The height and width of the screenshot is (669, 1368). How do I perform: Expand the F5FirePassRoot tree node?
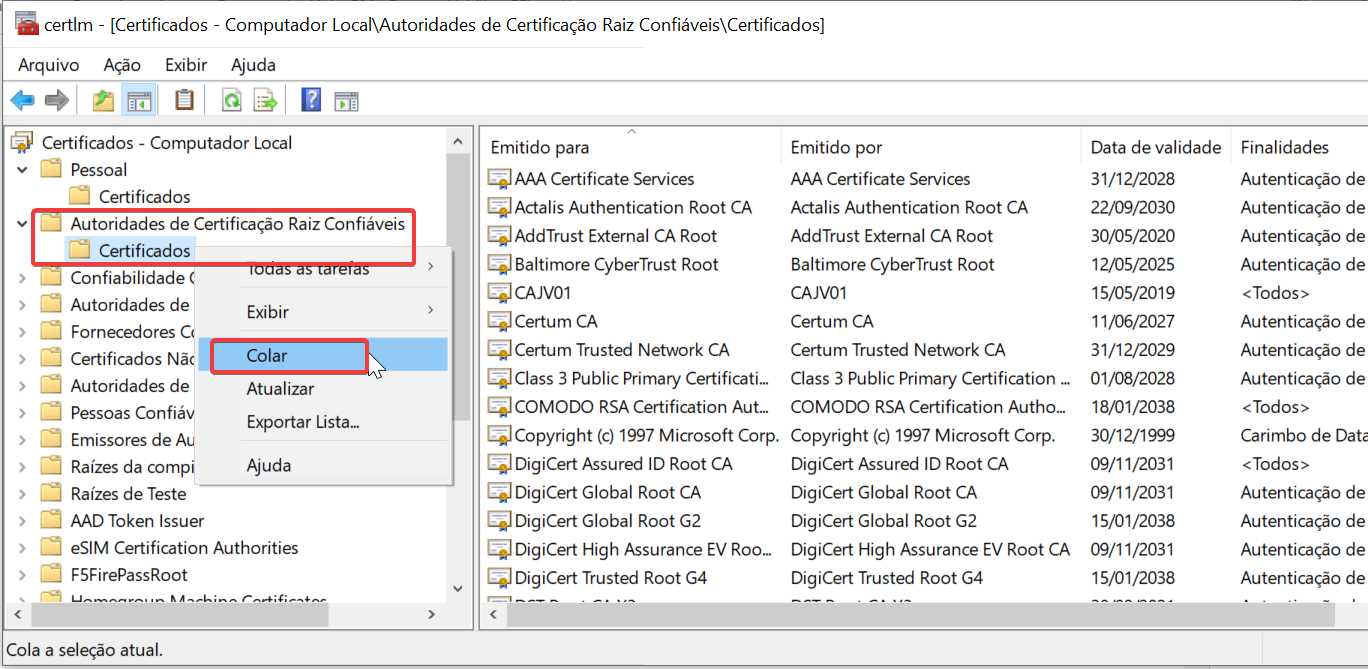pyautogui.click(x=22, y=575)
